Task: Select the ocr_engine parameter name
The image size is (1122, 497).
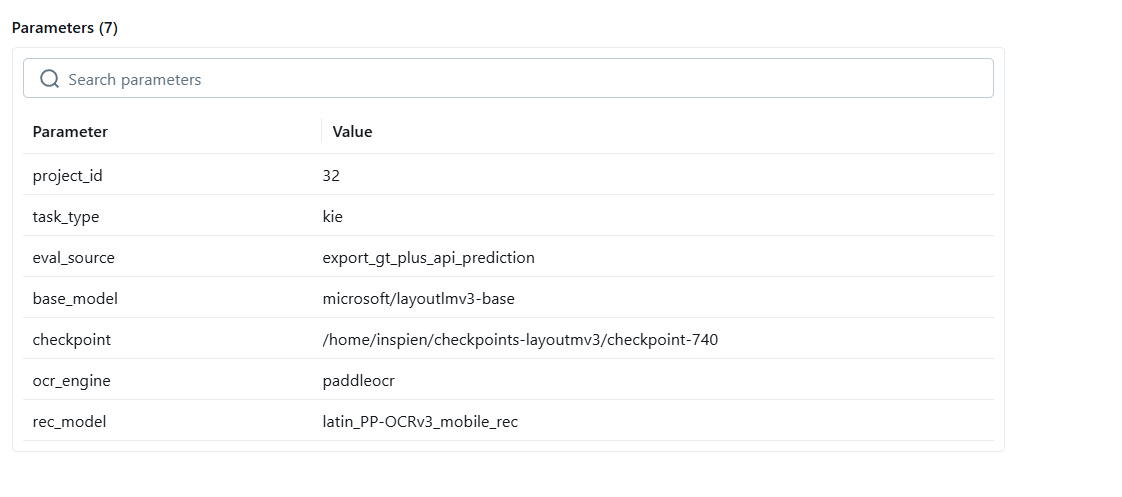Action: [x=72, y=381]
